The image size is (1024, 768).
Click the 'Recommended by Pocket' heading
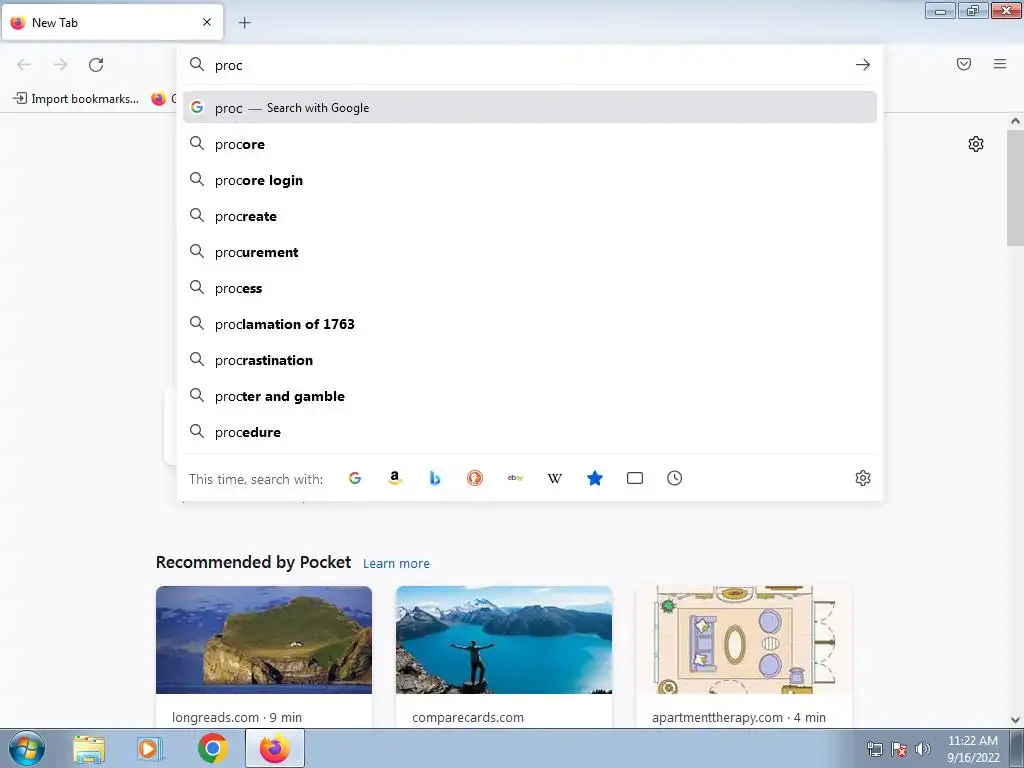(253, 562)
